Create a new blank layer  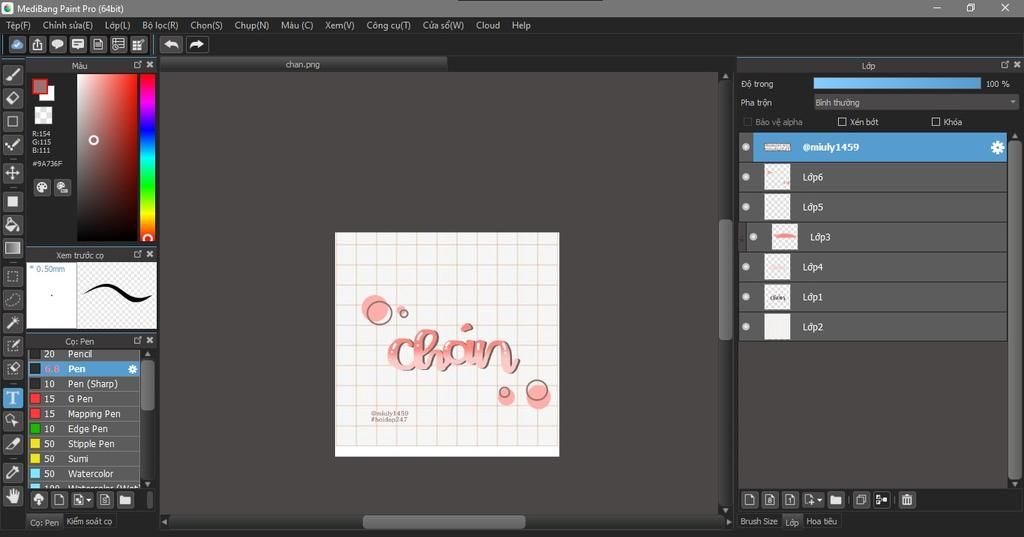(750, 500)
